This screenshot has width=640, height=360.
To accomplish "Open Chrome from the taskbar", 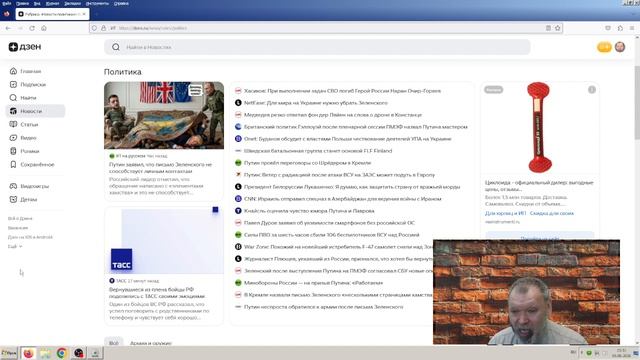I will [x=62, y=353].
